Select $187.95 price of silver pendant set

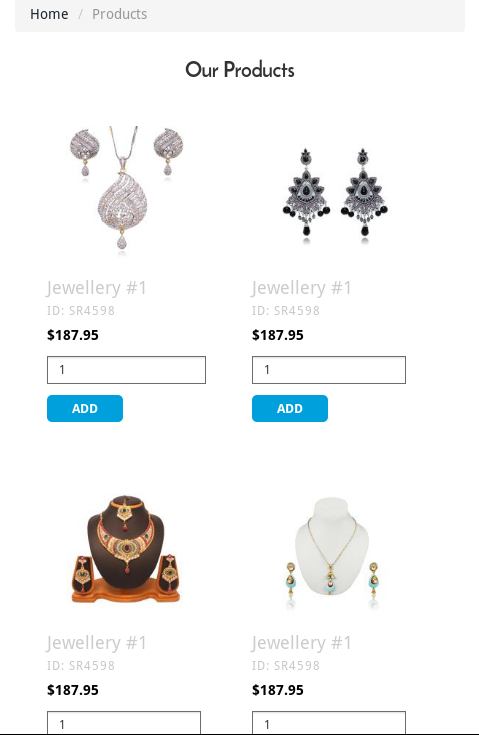tap(73, 335)
